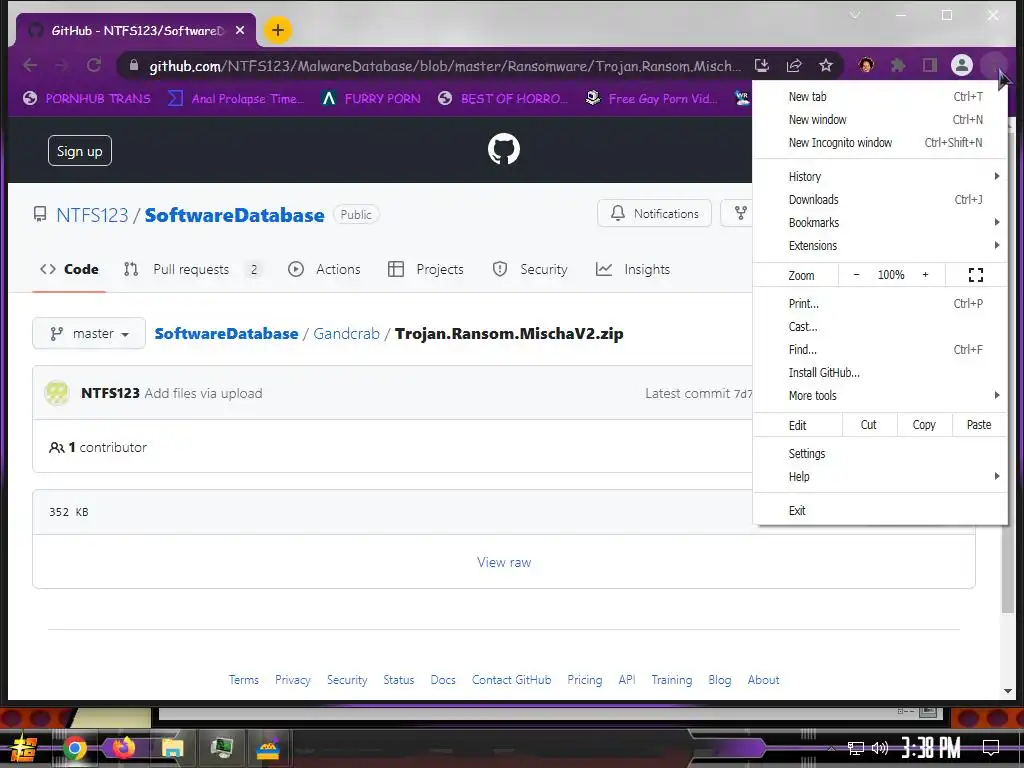Viewport: 1024px width, 768px height.
Task: Open the Windows Start button
Action: pyautogui.click(x=23, y=748)
